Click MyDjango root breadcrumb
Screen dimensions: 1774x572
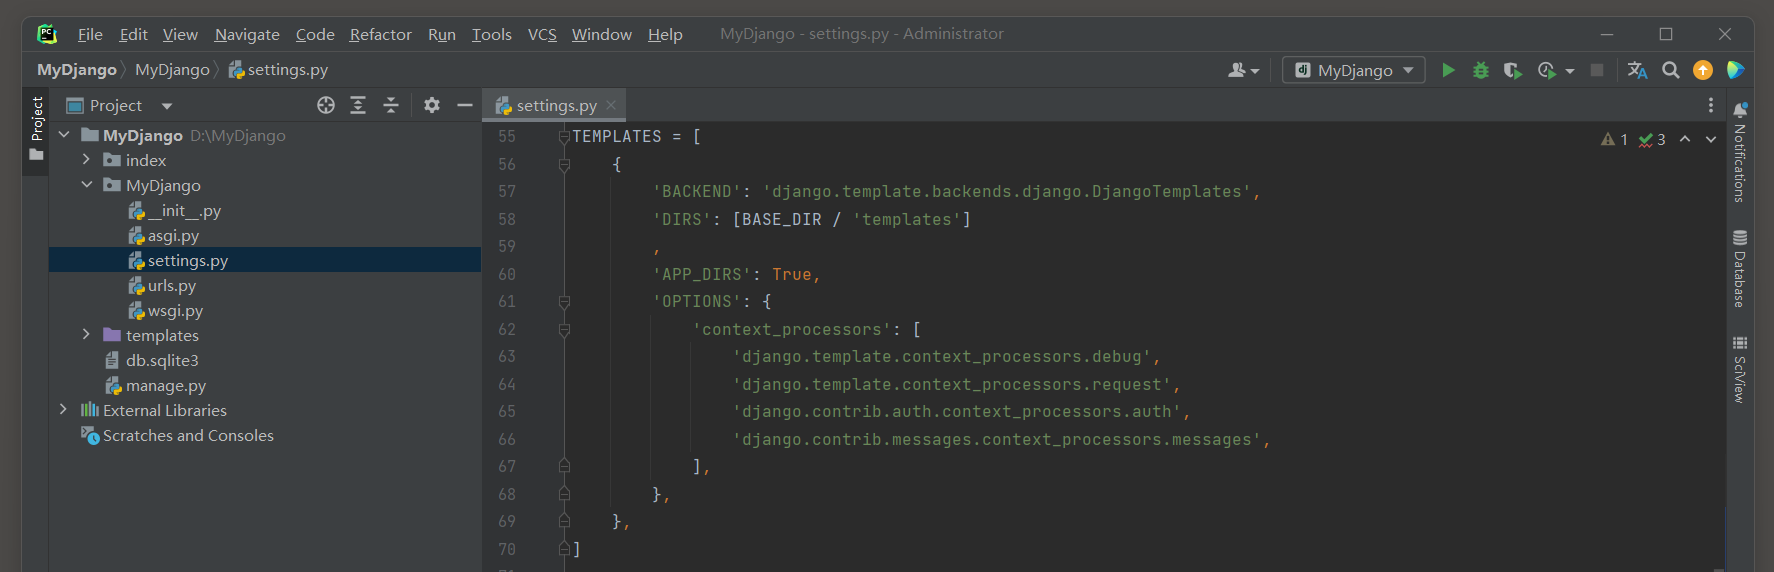tap(77, 69)
